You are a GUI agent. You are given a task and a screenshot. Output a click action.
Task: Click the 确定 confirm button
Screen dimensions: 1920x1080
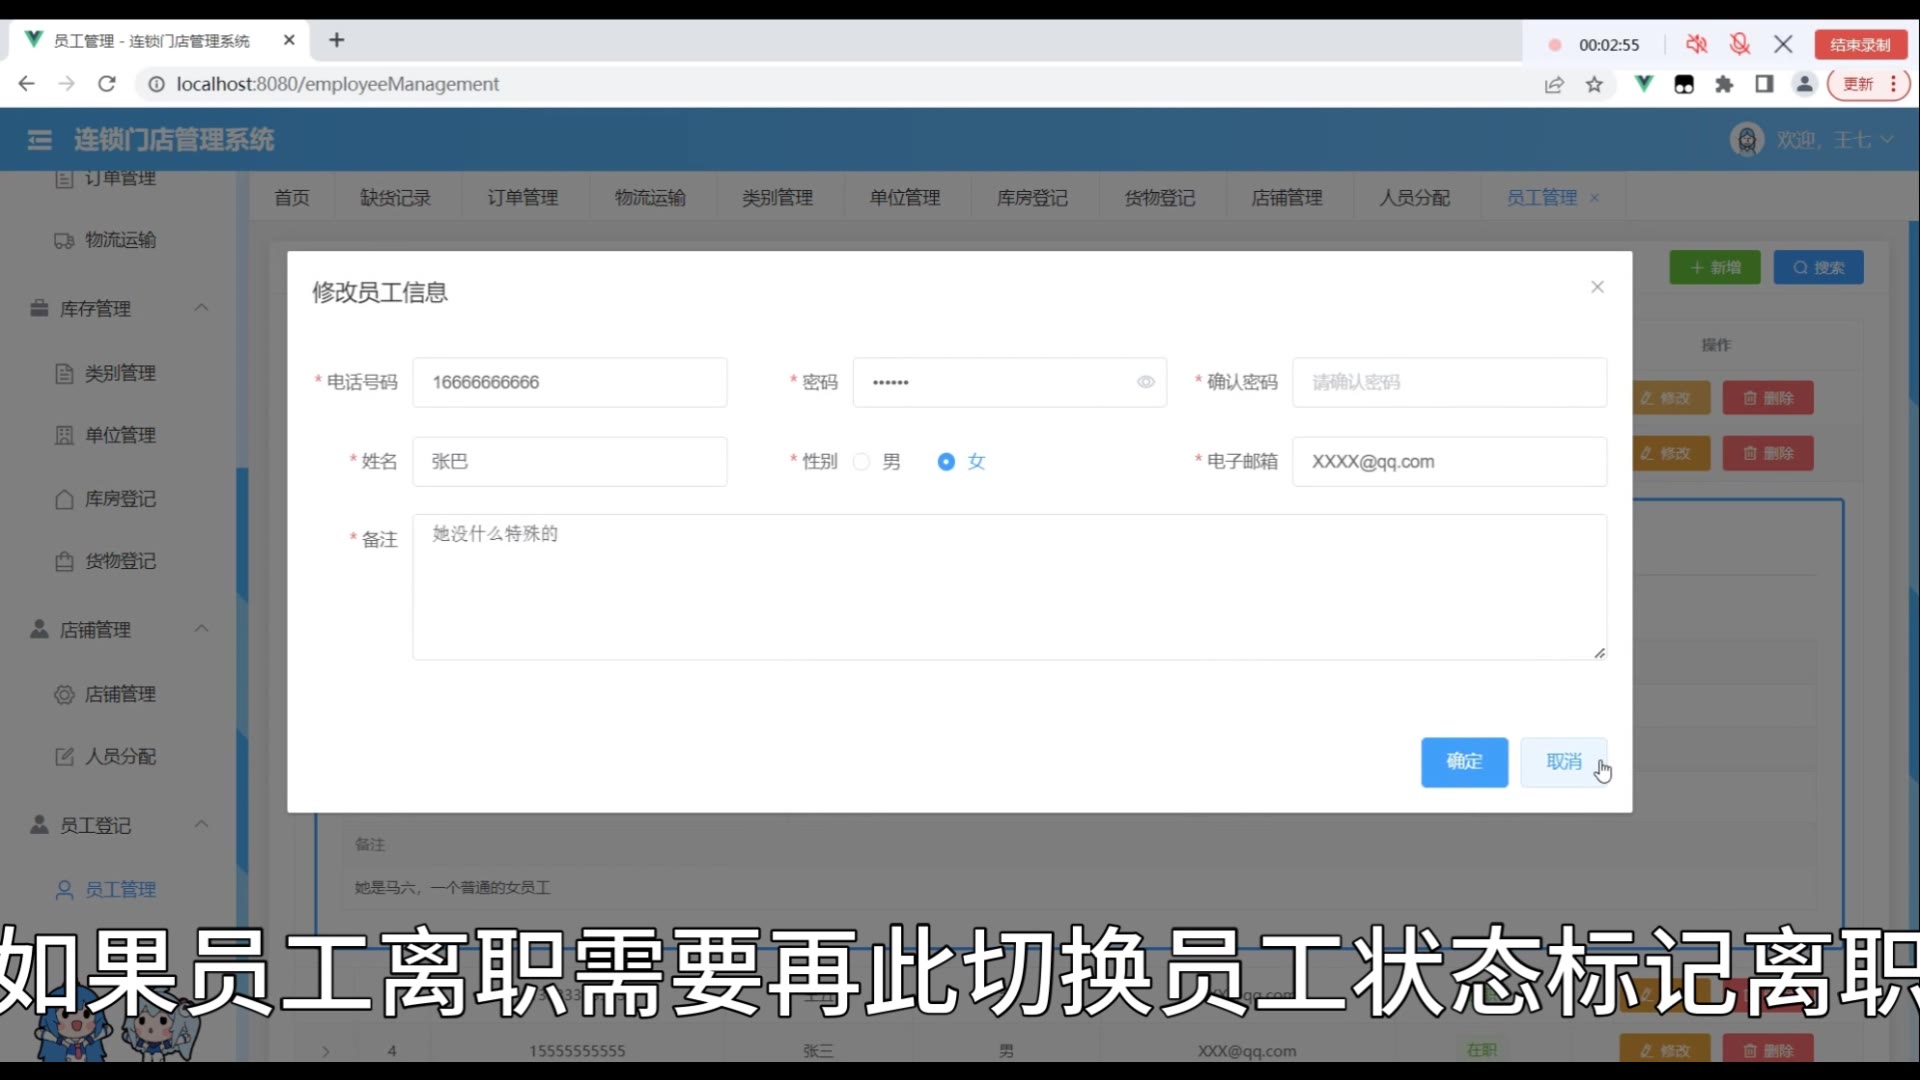(x=1464, y=762)
